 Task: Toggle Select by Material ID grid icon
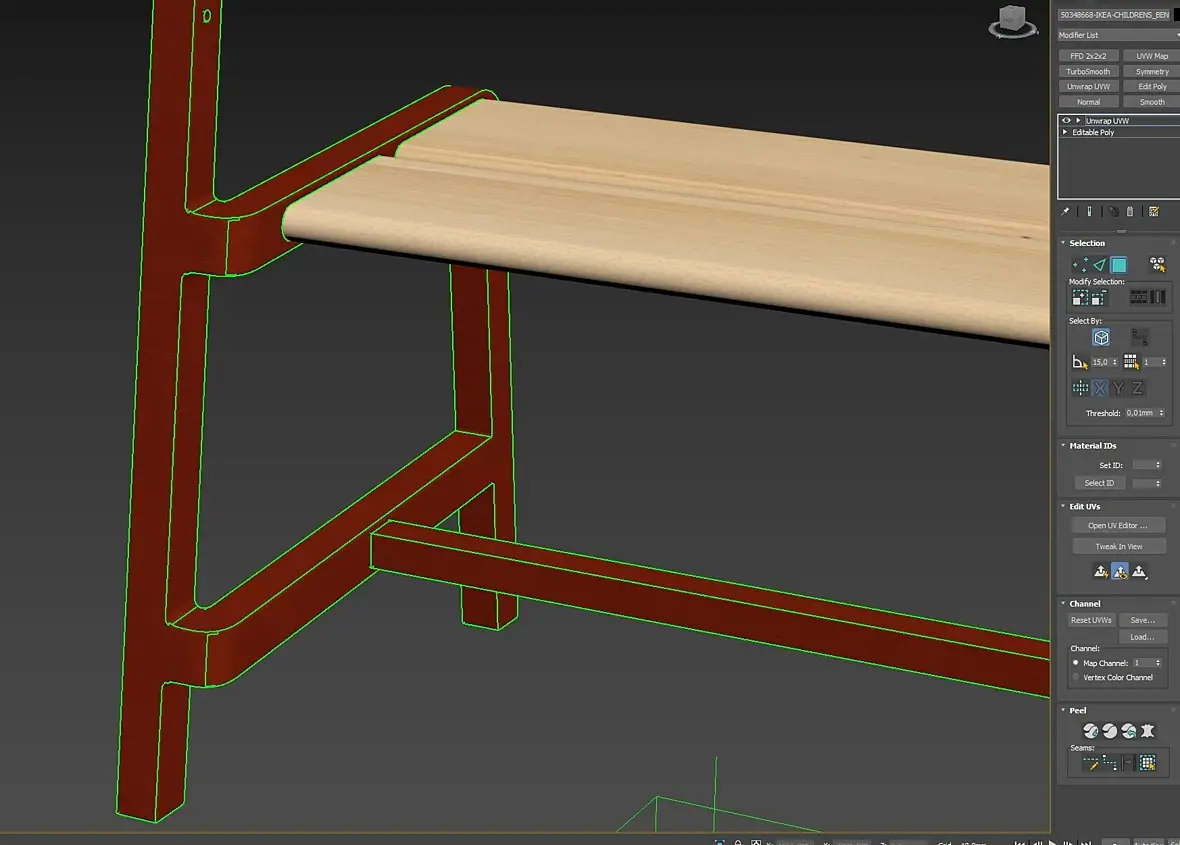(1131, 362)
